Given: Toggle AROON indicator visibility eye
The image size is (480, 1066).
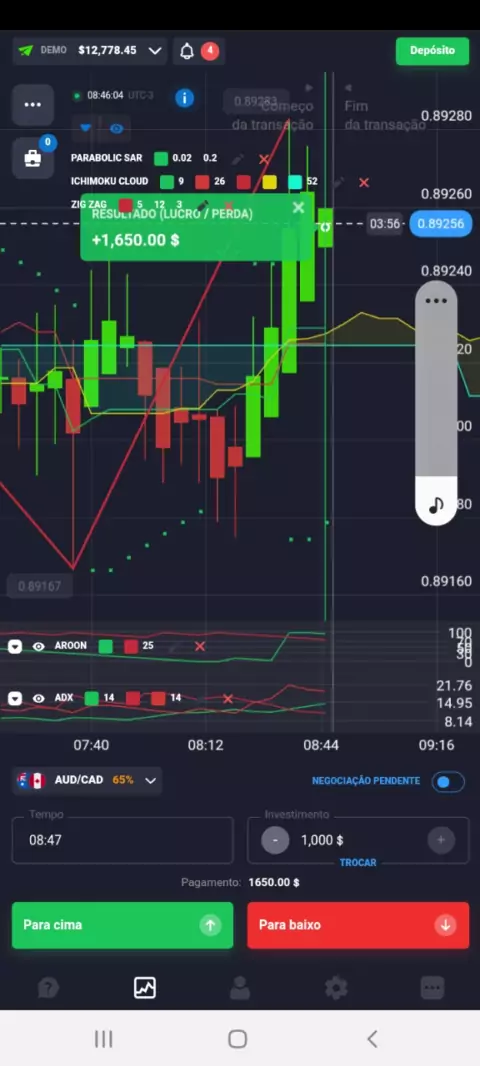Looking at the screenshot, I should click(x=39, y=647).
